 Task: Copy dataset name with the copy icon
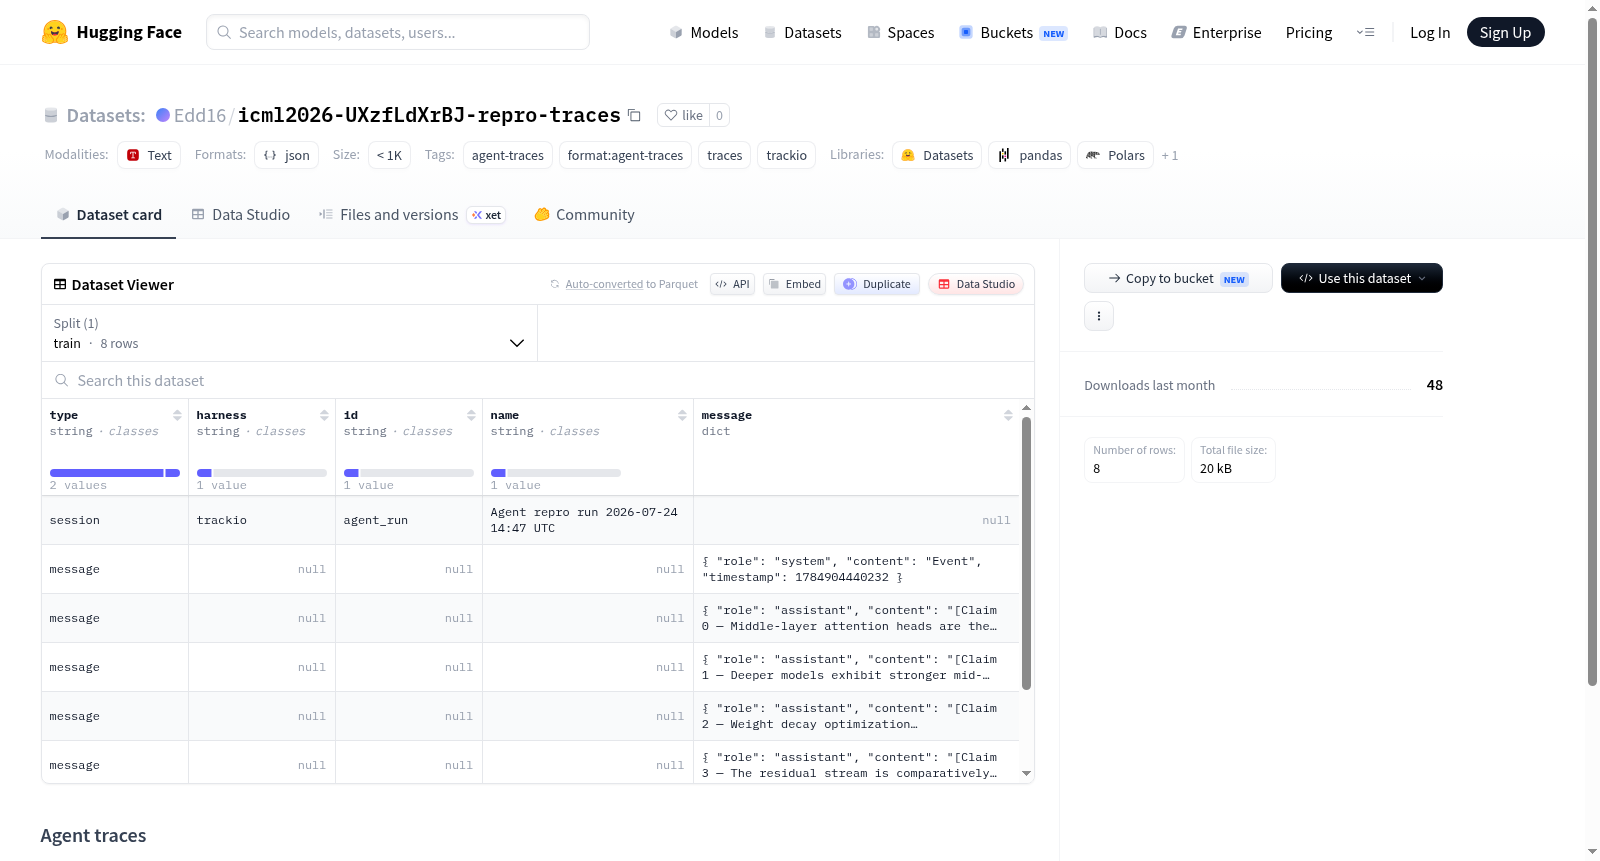(634, 115)
